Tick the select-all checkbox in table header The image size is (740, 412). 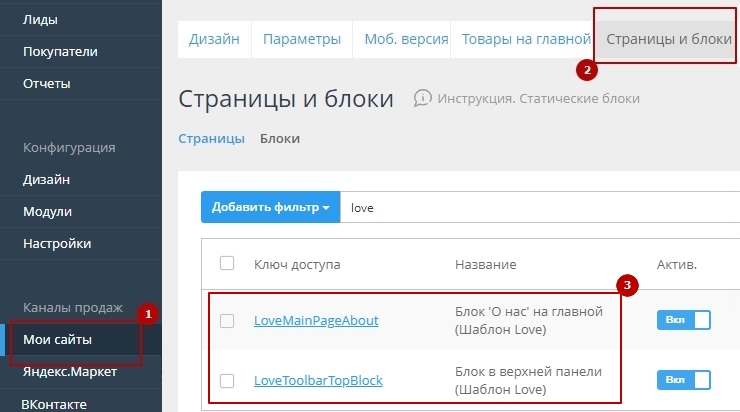click(x=227, y=264)
